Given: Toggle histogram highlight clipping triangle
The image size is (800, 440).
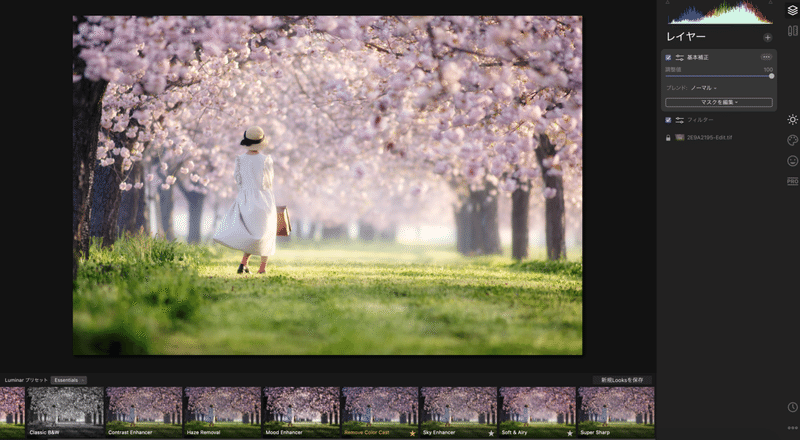Looking at the screenshot, I should point(770,3).
